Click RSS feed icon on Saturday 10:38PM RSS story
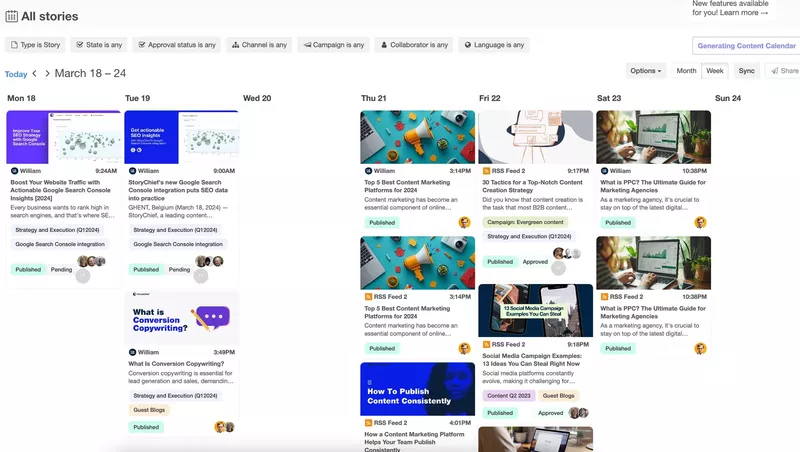 pyautogui.click(x=604, y=296)
